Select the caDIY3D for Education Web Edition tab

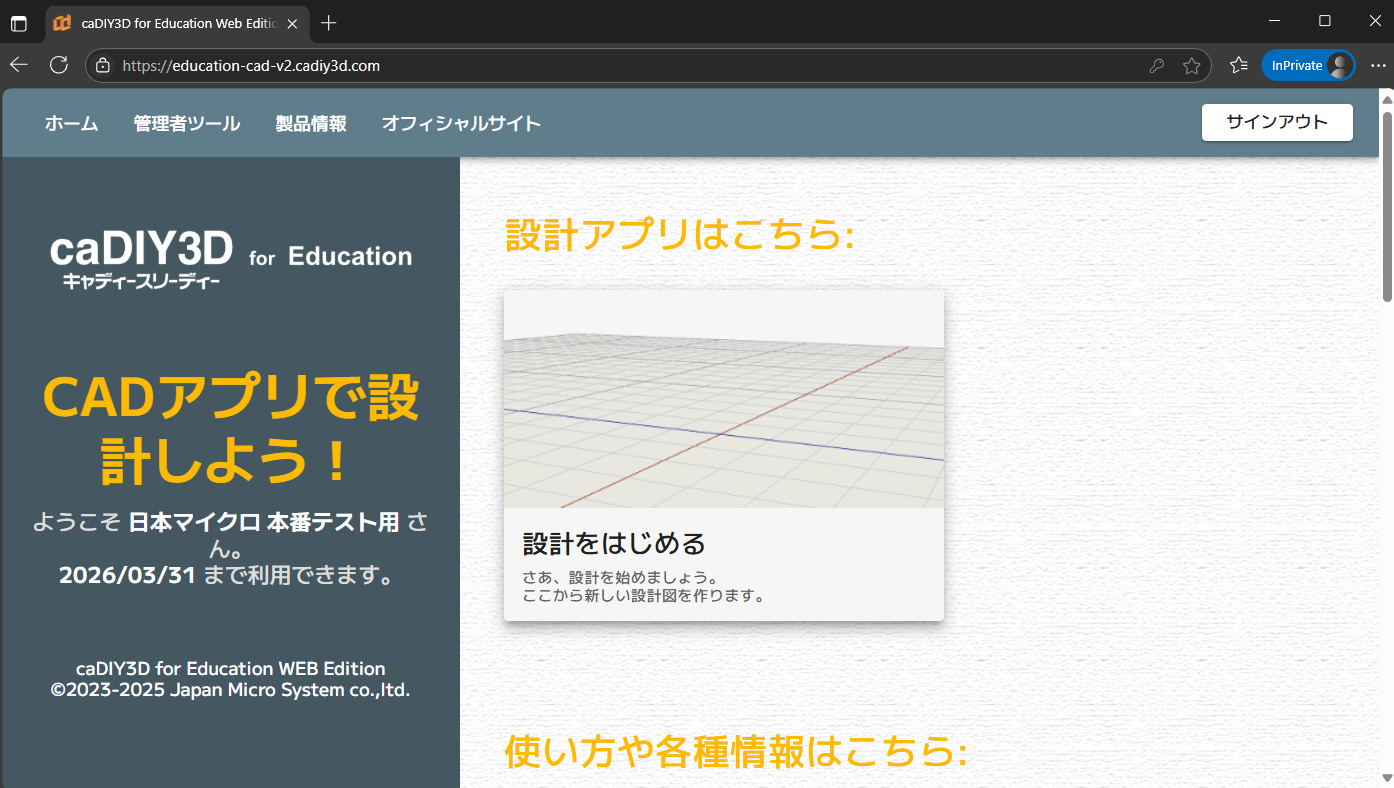tap(178, 23)
